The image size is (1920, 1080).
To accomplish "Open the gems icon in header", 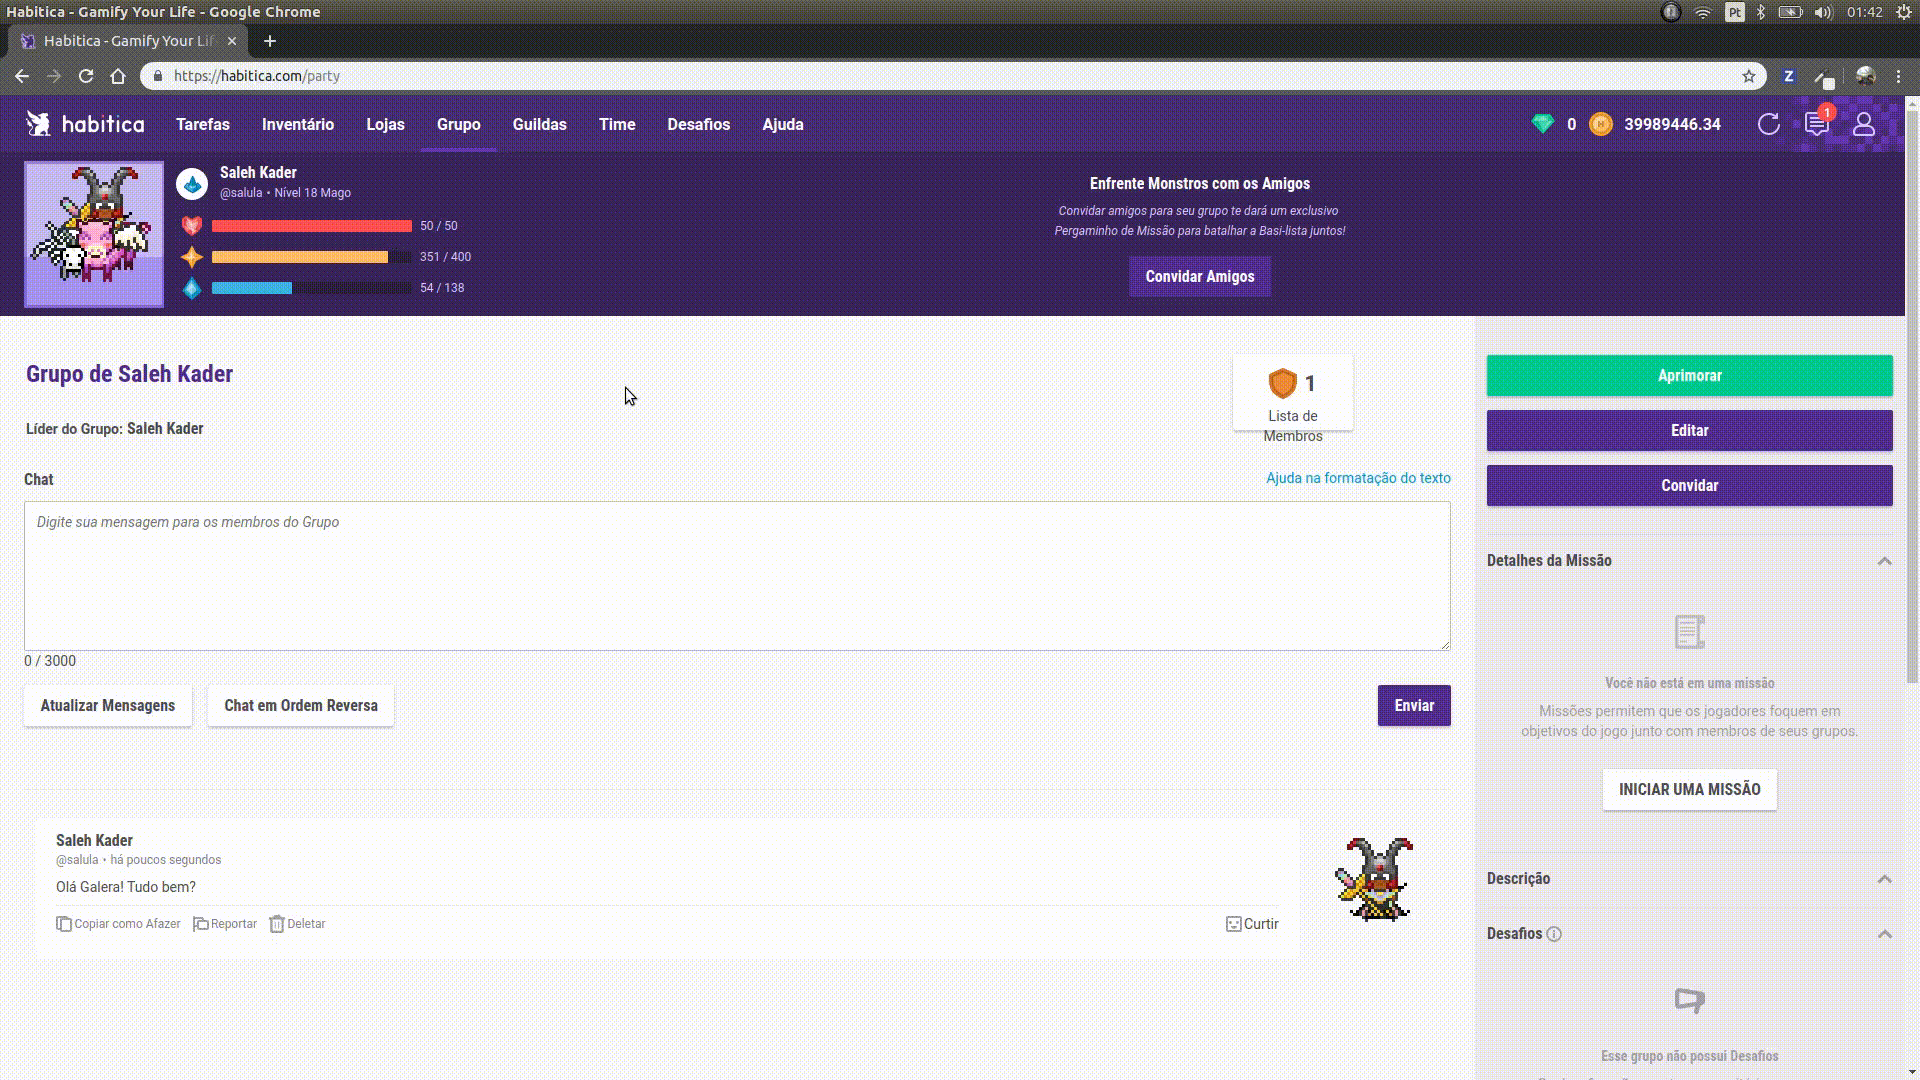I will [x=1542, y=124].
